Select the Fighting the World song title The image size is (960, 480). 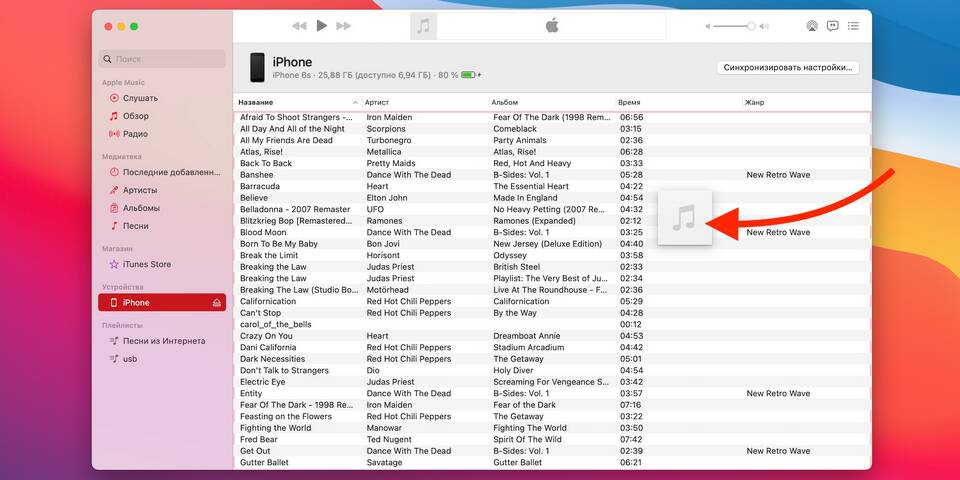click(x=275, y=428)
